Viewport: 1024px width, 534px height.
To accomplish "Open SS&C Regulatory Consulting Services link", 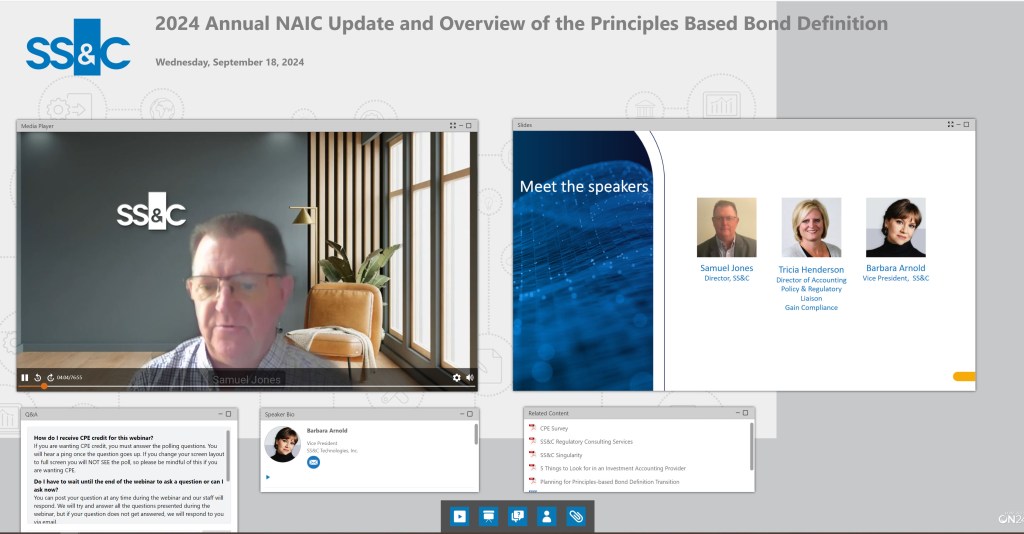I will coord(585,441).
